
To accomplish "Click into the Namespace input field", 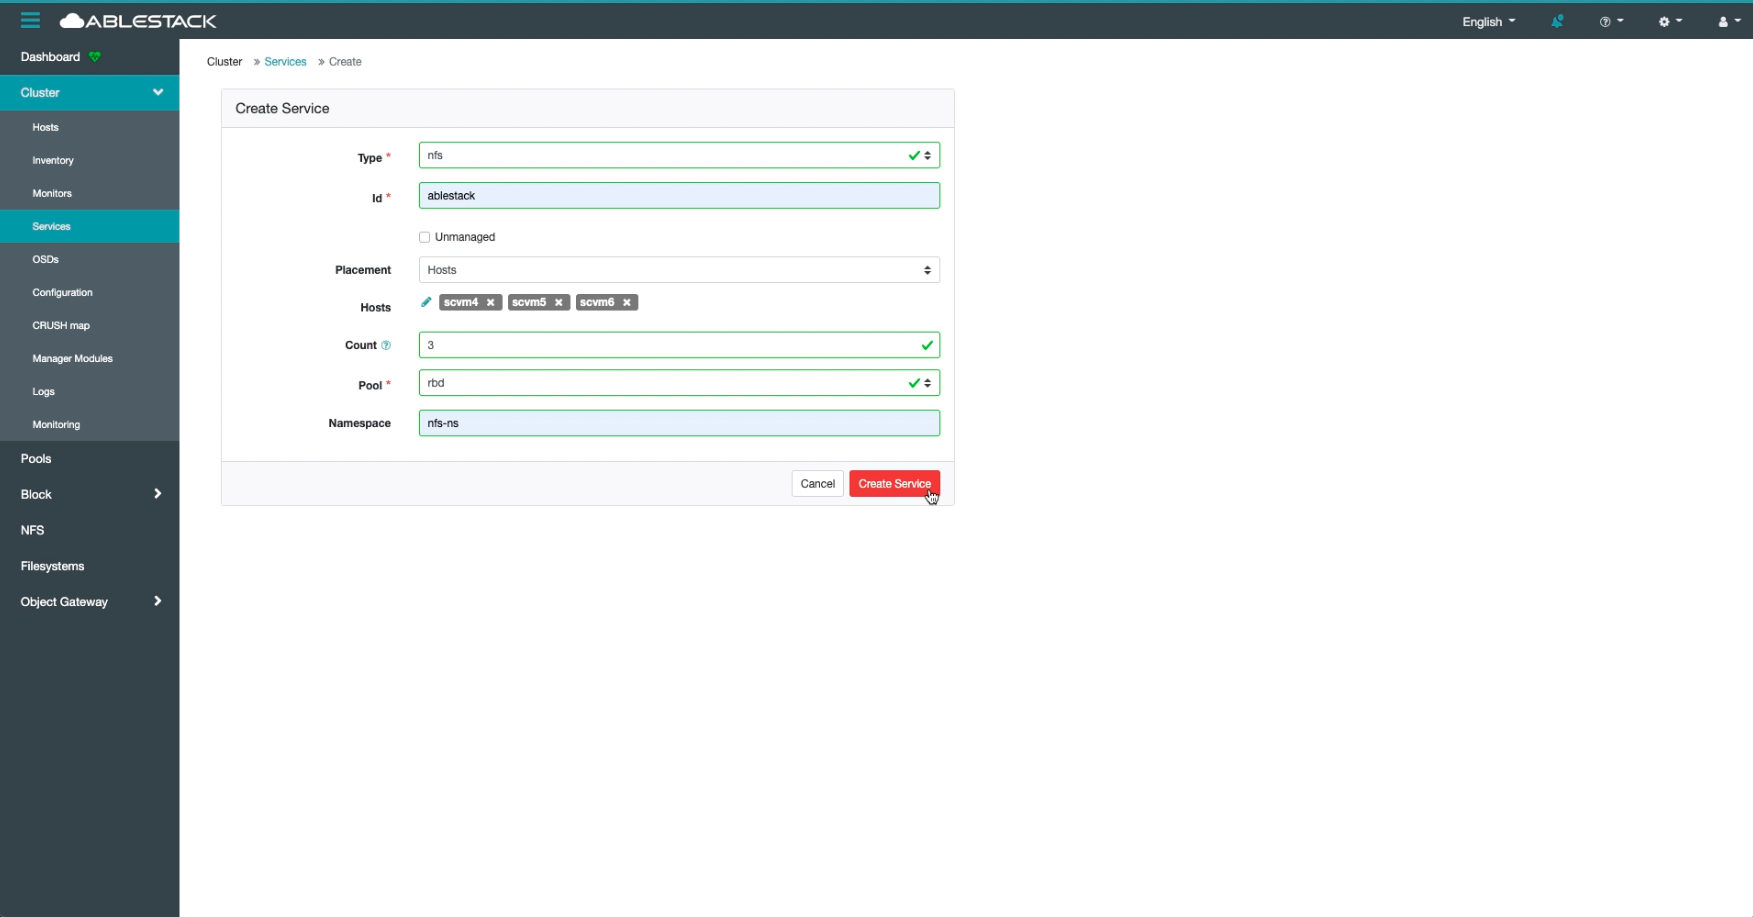I will tap(679, 423).
